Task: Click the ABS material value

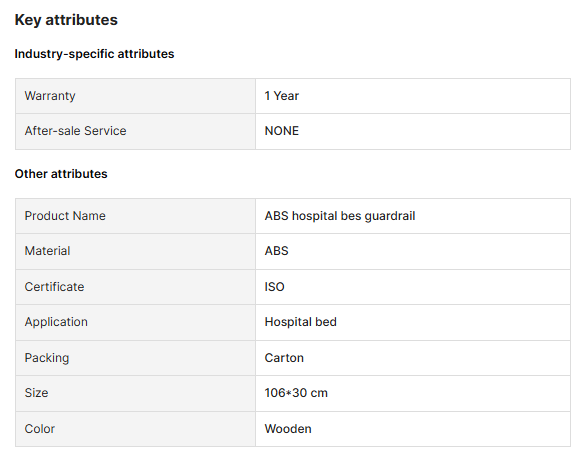Action: [276, 251]
